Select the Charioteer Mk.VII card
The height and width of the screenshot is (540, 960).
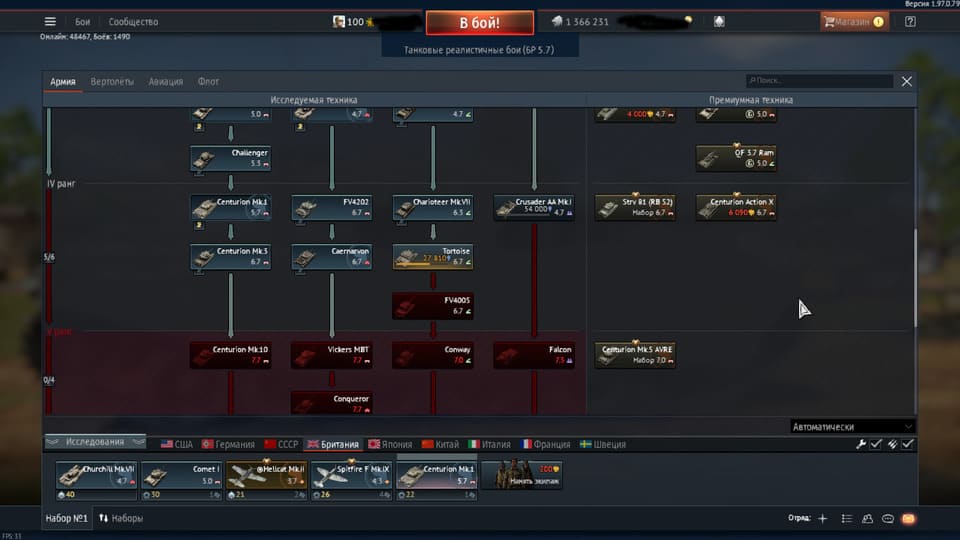point(433,207)
